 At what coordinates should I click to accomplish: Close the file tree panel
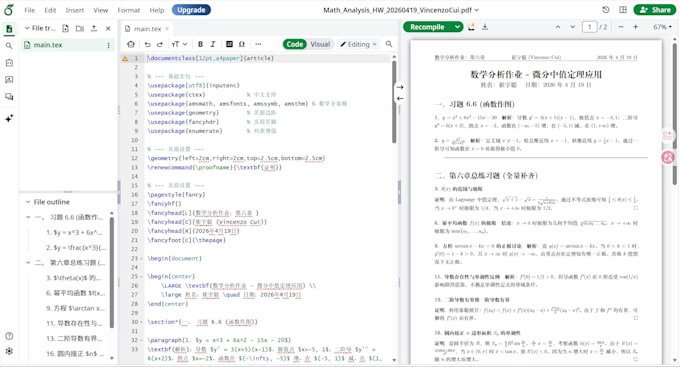108,28
